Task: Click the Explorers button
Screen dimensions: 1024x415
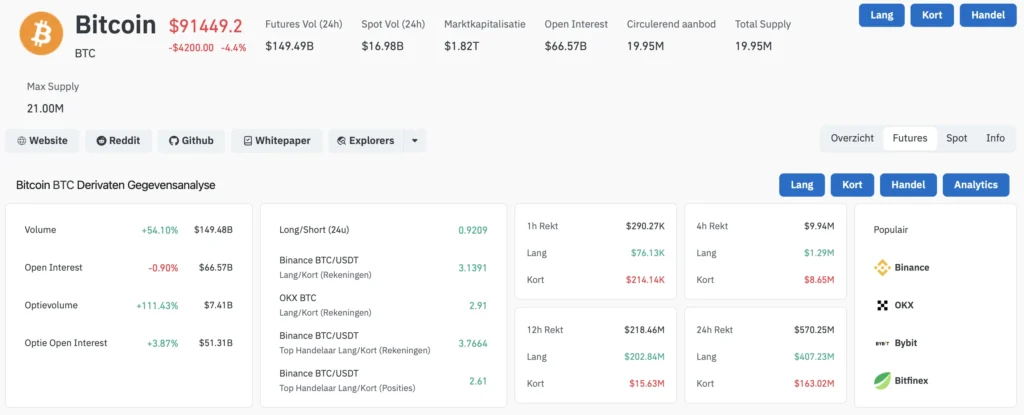Action: tap(366, 141)
